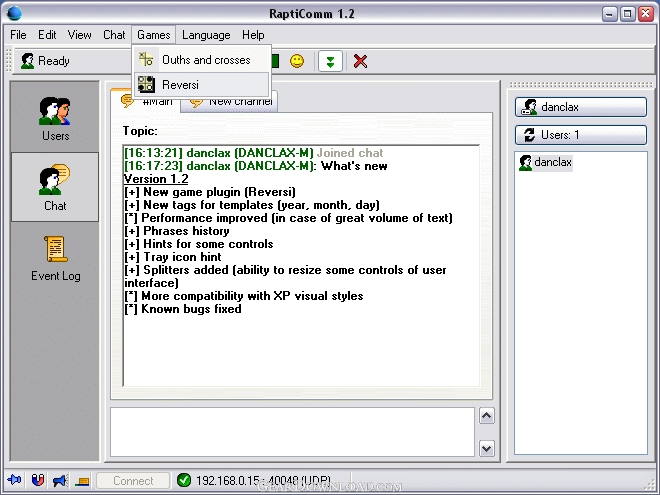Open the File menu
This screenshot has height=495, width=660.
[x=18, y=35]
